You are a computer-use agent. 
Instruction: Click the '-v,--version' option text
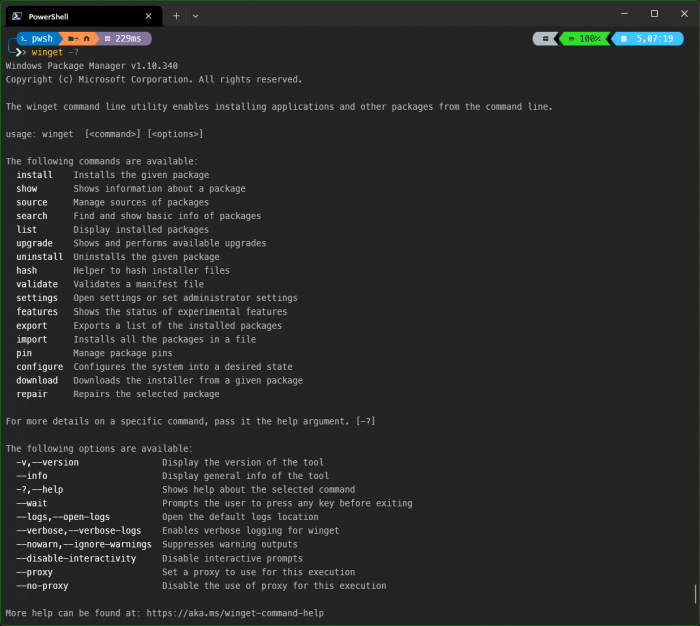tap(47, 463)
